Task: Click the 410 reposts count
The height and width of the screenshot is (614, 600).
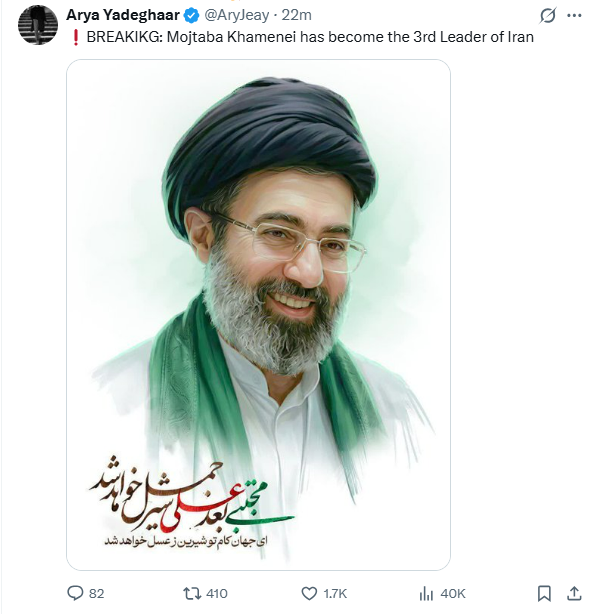Action: 217,594
